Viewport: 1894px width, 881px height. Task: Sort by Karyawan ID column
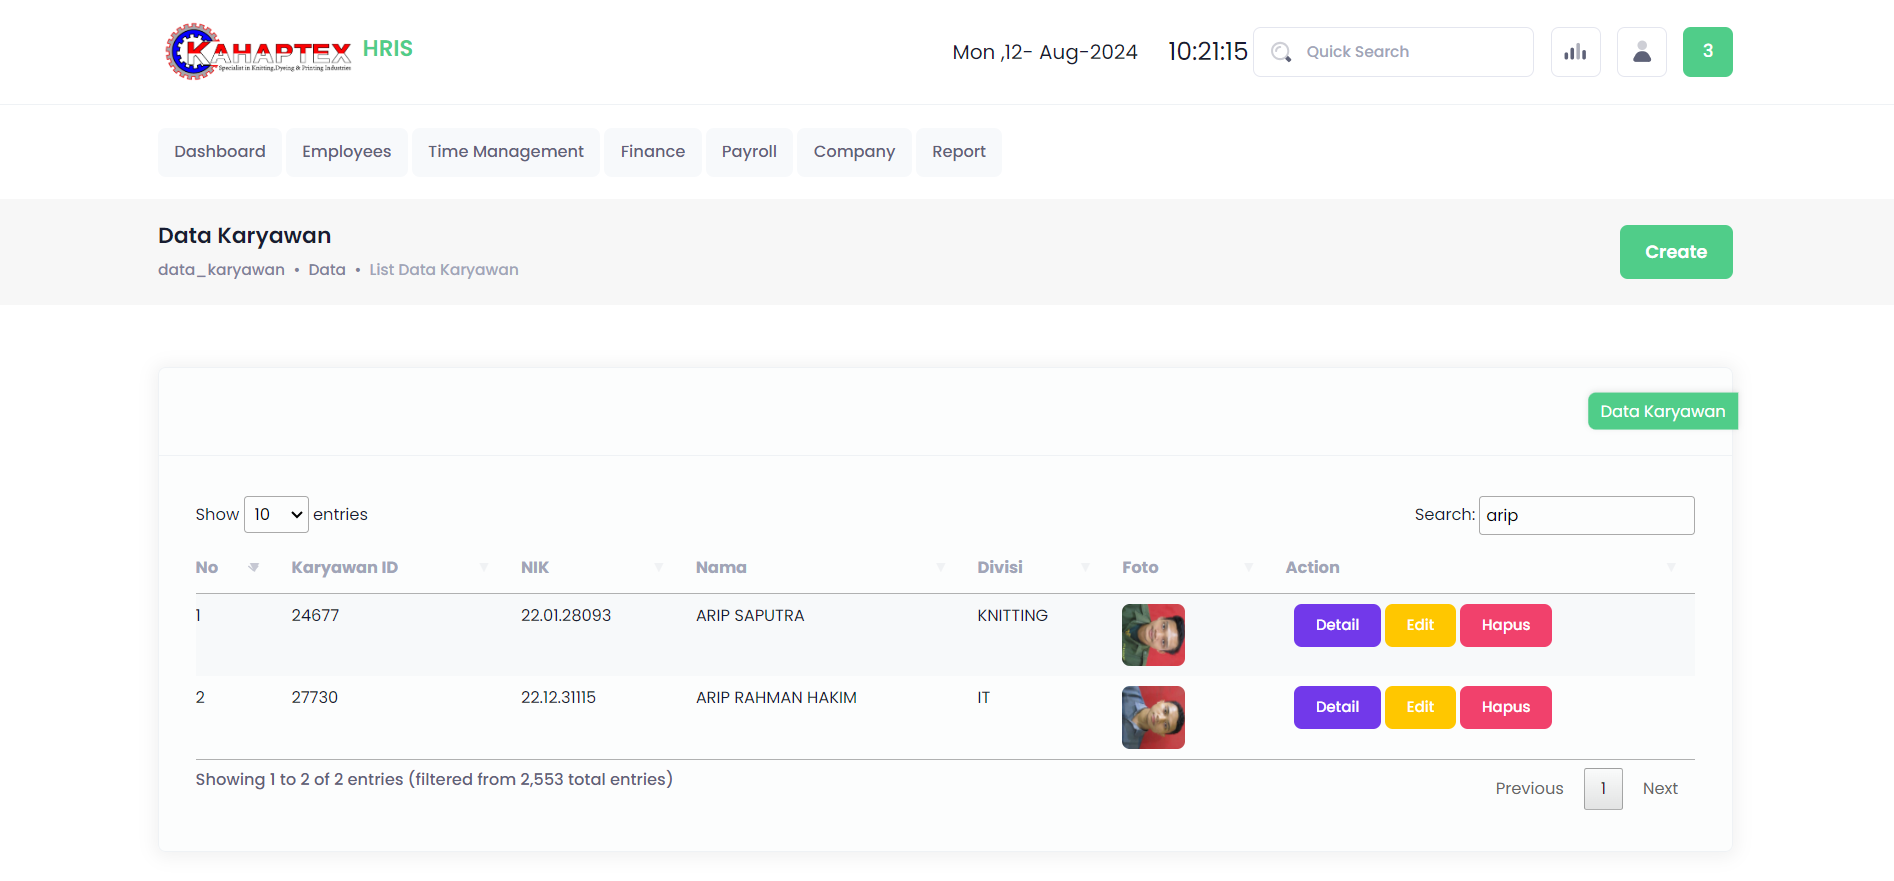[344, 567]
